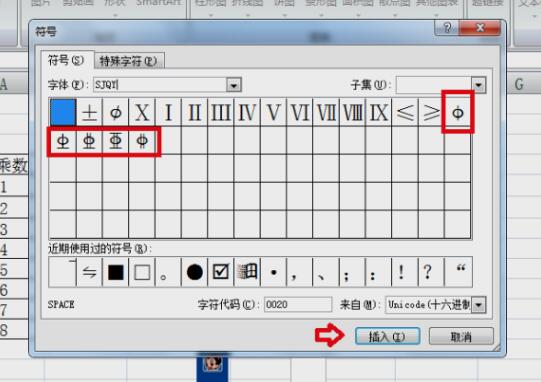Pick recent symbol opening quotation mark

458,272
